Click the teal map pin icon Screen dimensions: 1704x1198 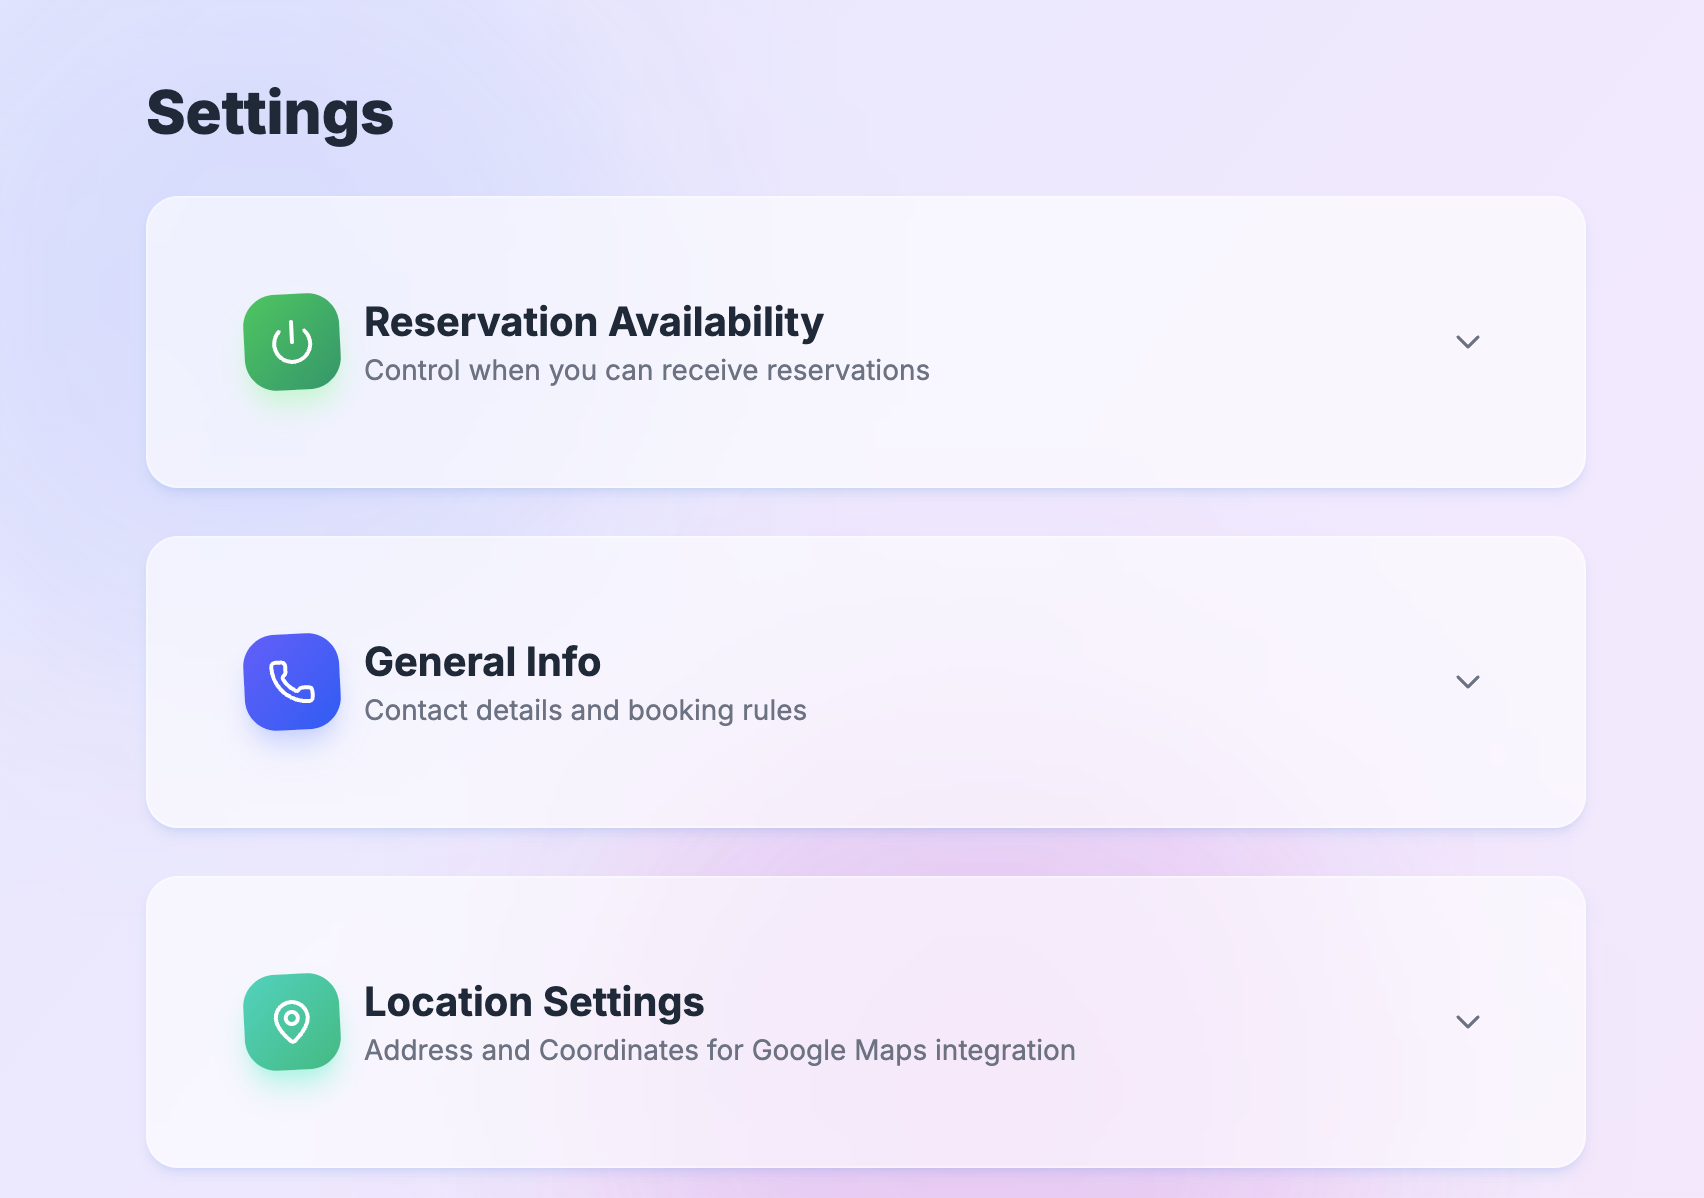click(292, 1022)
